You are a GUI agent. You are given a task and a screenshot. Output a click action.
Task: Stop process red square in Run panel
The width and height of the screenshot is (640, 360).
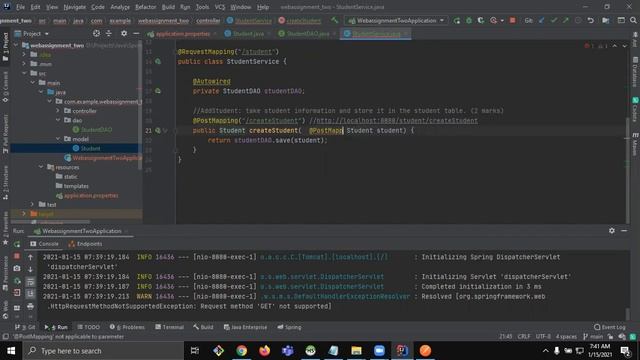click(17, 256)
